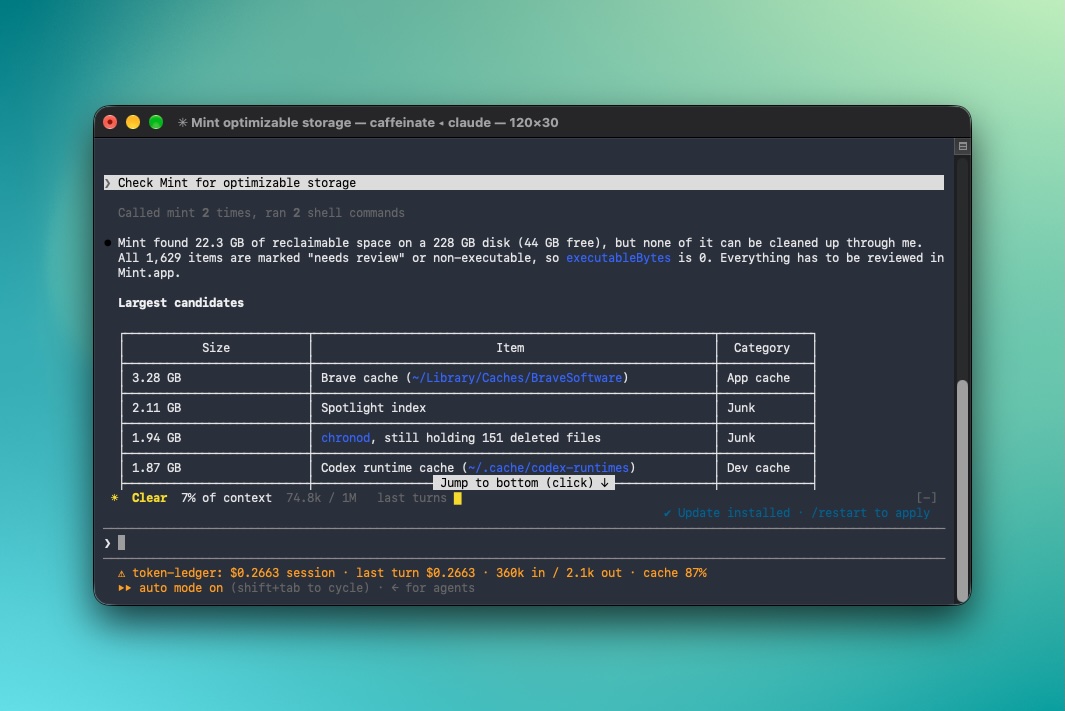The width and height of the screenshot is (1065, 711).
Task: Click the command input prompt field
Action: click(x=524, y=543)
